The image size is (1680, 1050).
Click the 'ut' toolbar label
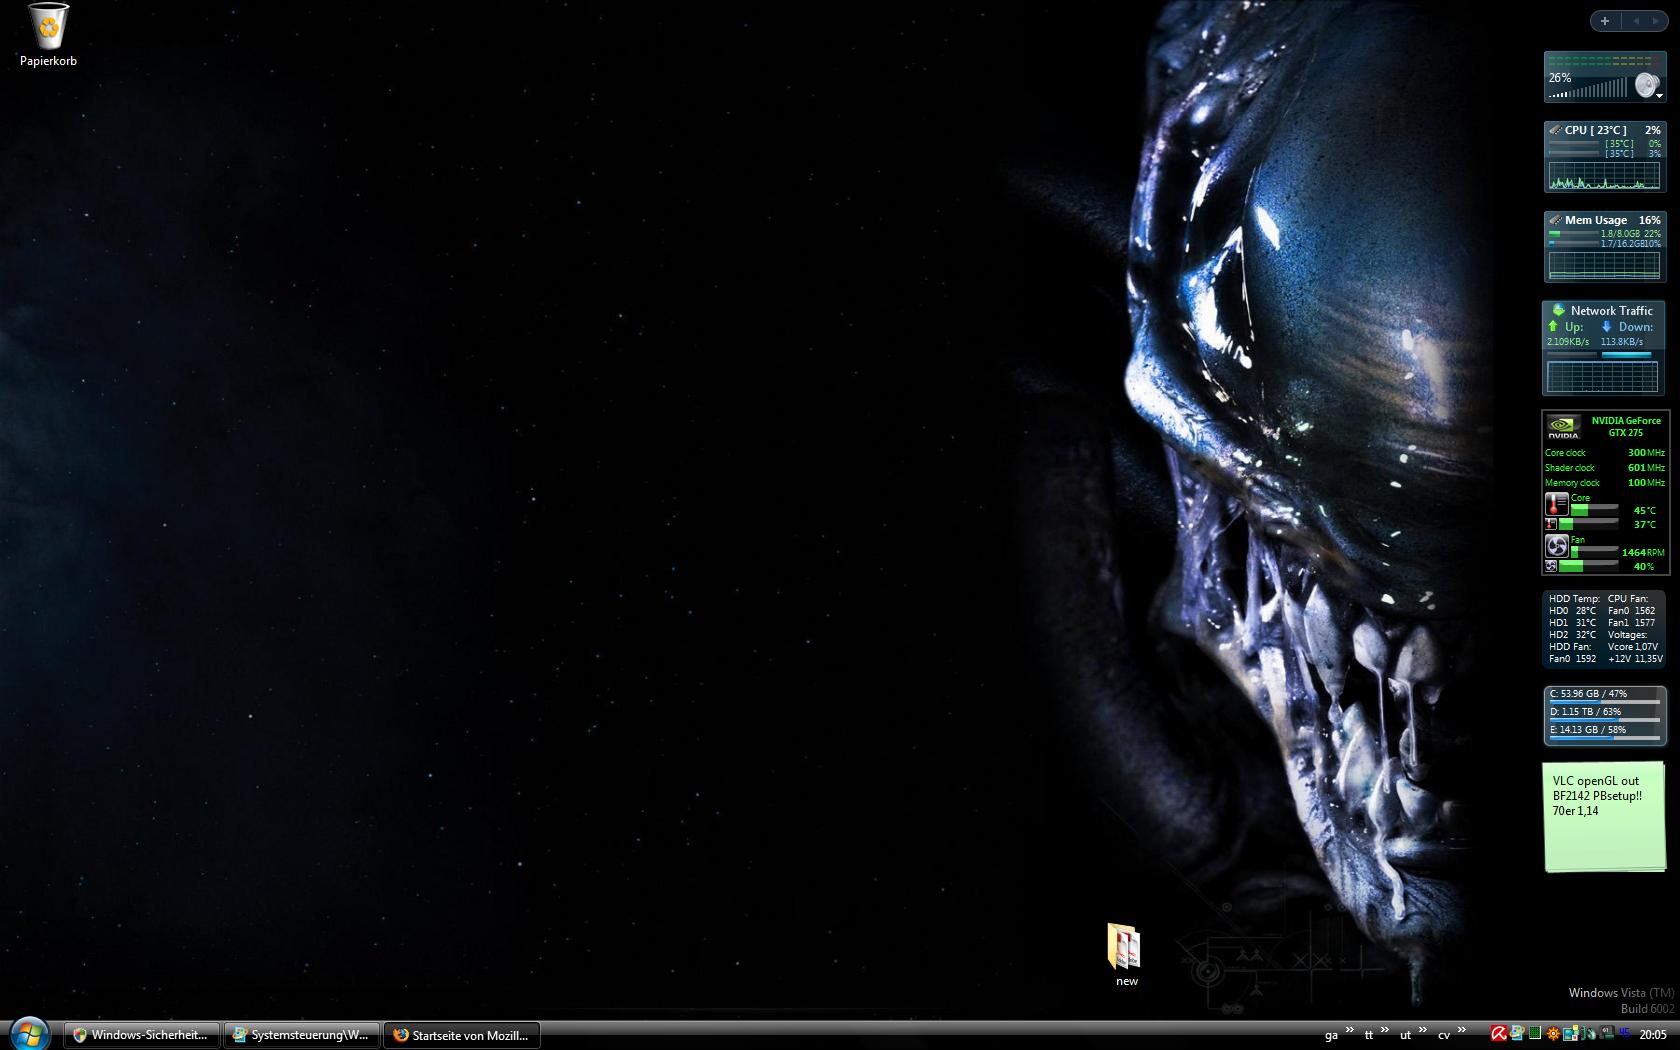click(1405, 1036)
